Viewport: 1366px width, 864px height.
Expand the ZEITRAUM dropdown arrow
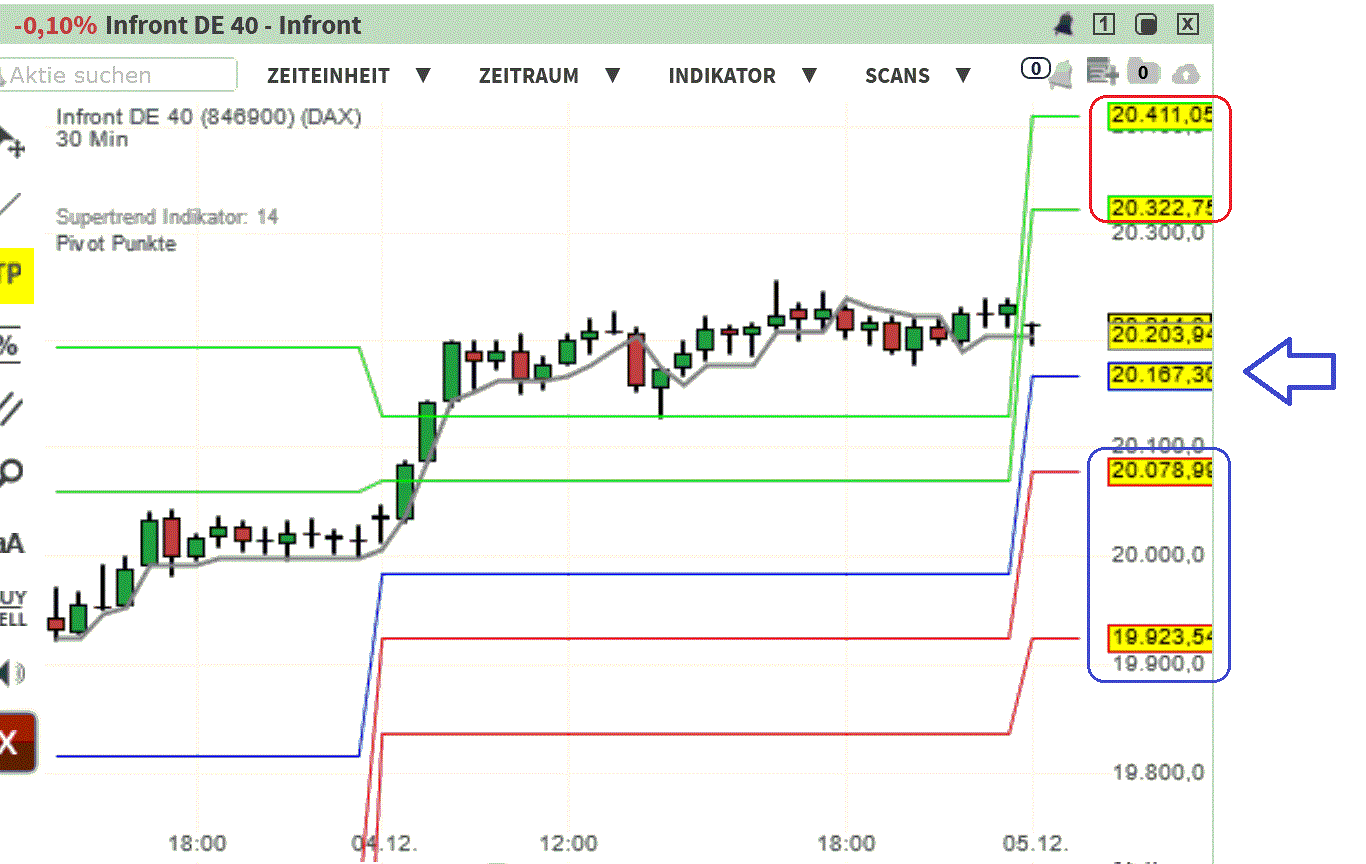[x=612, y=75]
